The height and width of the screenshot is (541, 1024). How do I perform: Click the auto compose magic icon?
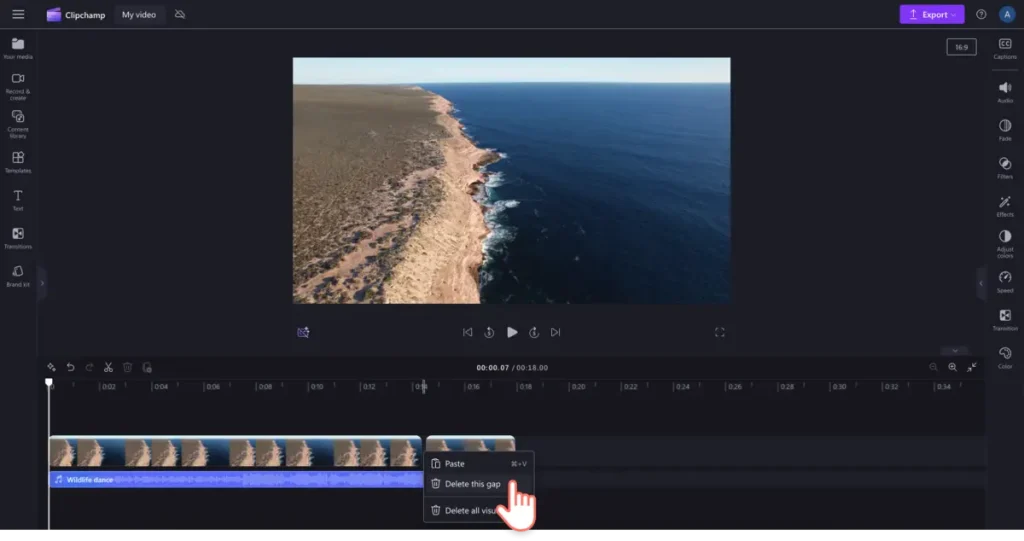point(51,367)
